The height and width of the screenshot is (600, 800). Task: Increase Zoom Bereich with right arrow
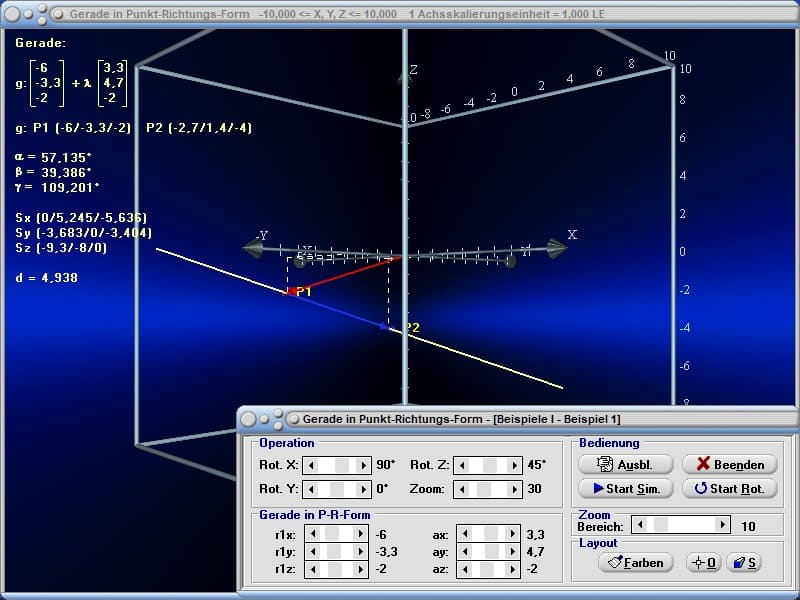click(x=722, y=524)
